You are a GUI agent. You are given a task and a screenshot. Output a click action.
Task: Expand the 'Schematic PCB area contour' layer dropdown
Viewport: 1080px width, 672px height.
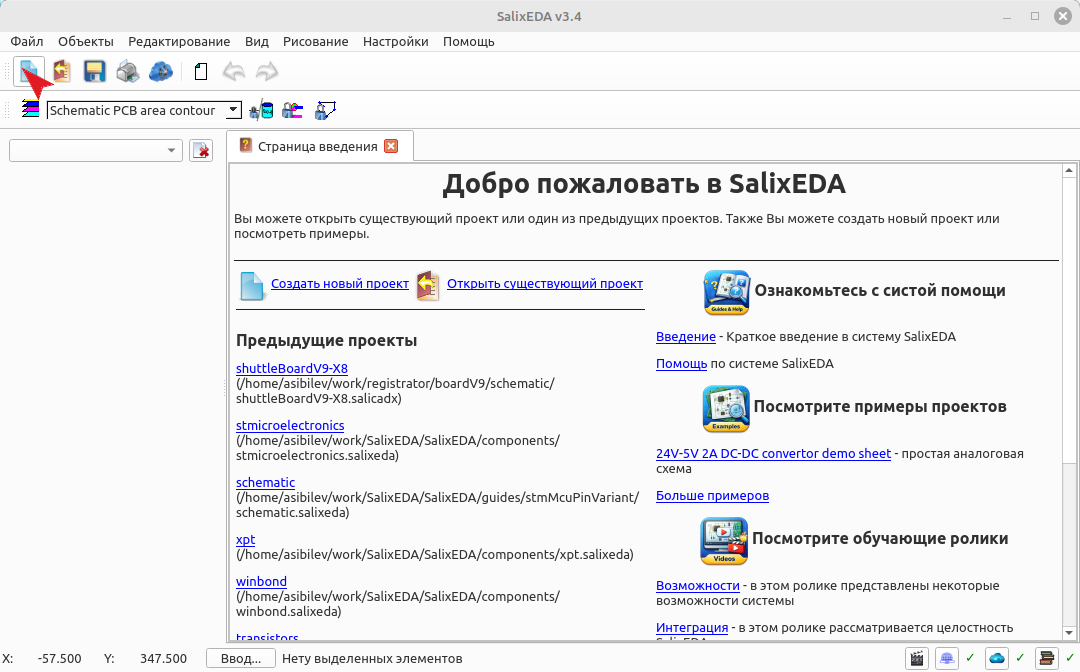[x=233, y=110]
